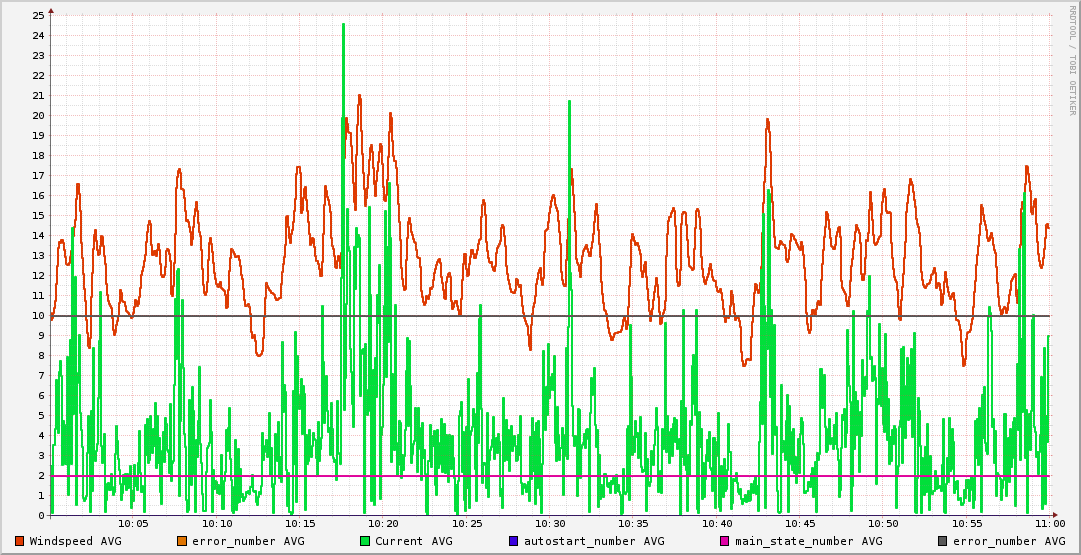Click the y-axis value 10

(39, 315)
